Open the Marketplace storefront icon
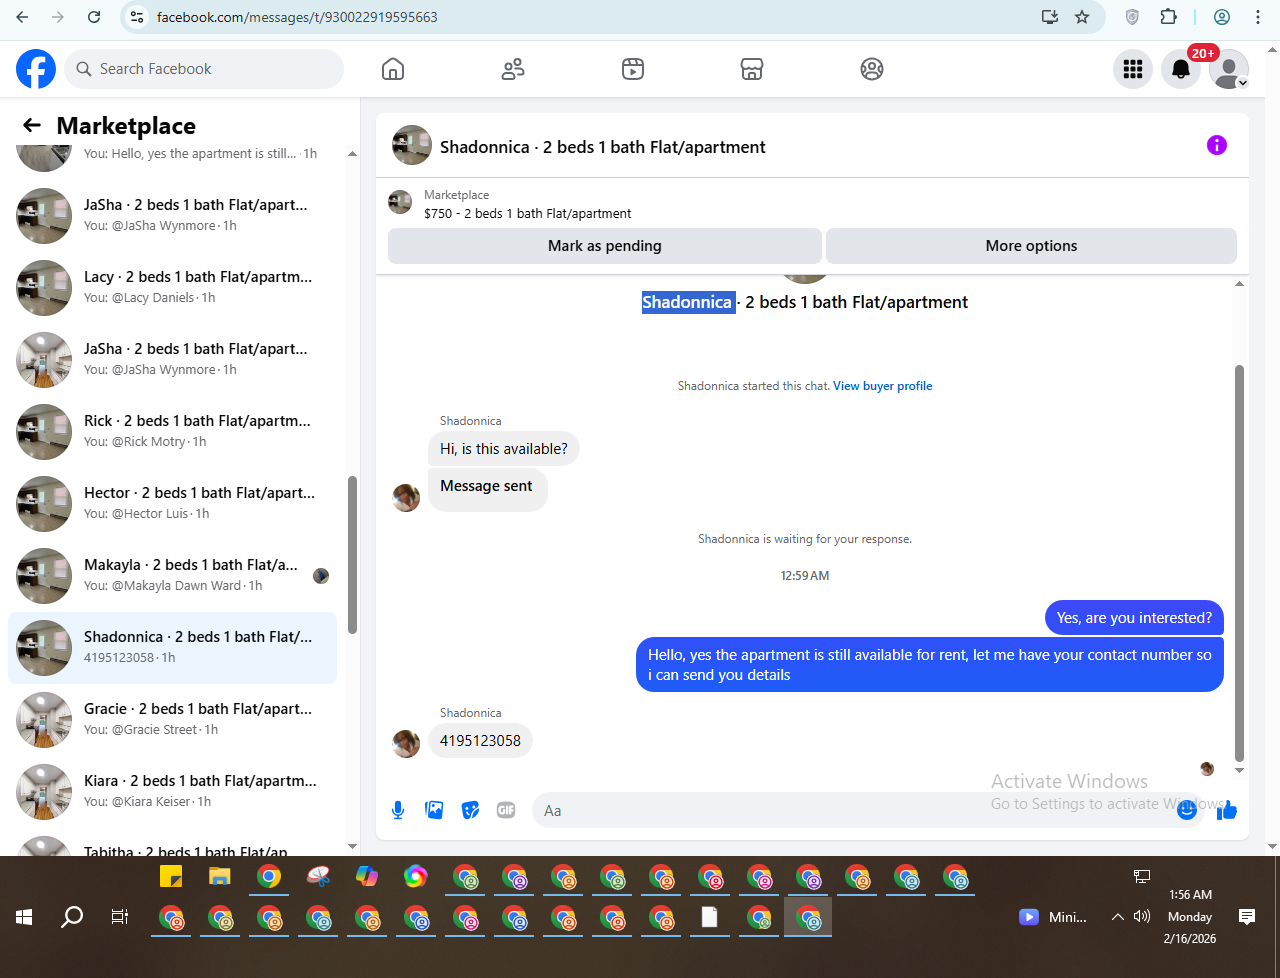 click(x=752, y=69)
